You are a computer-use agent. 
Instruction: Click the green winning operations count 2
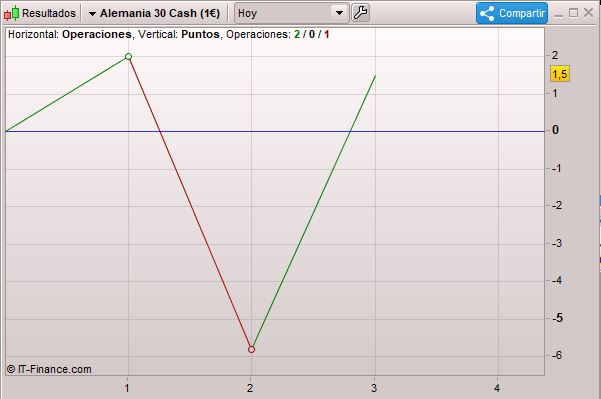coord(297,34)
